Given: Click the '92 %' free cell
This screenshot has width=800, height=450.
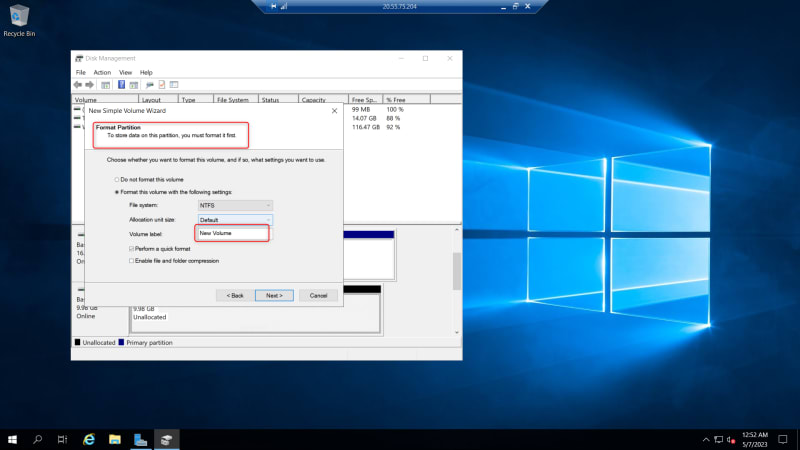Looking at the screenshot, I should coord(393,127).
